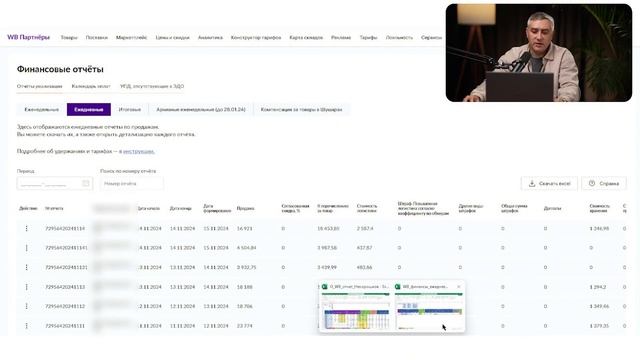This screenshot has height=360, width=640.
Task: Click the sales value 4 504,84
Action: [247, 248]
